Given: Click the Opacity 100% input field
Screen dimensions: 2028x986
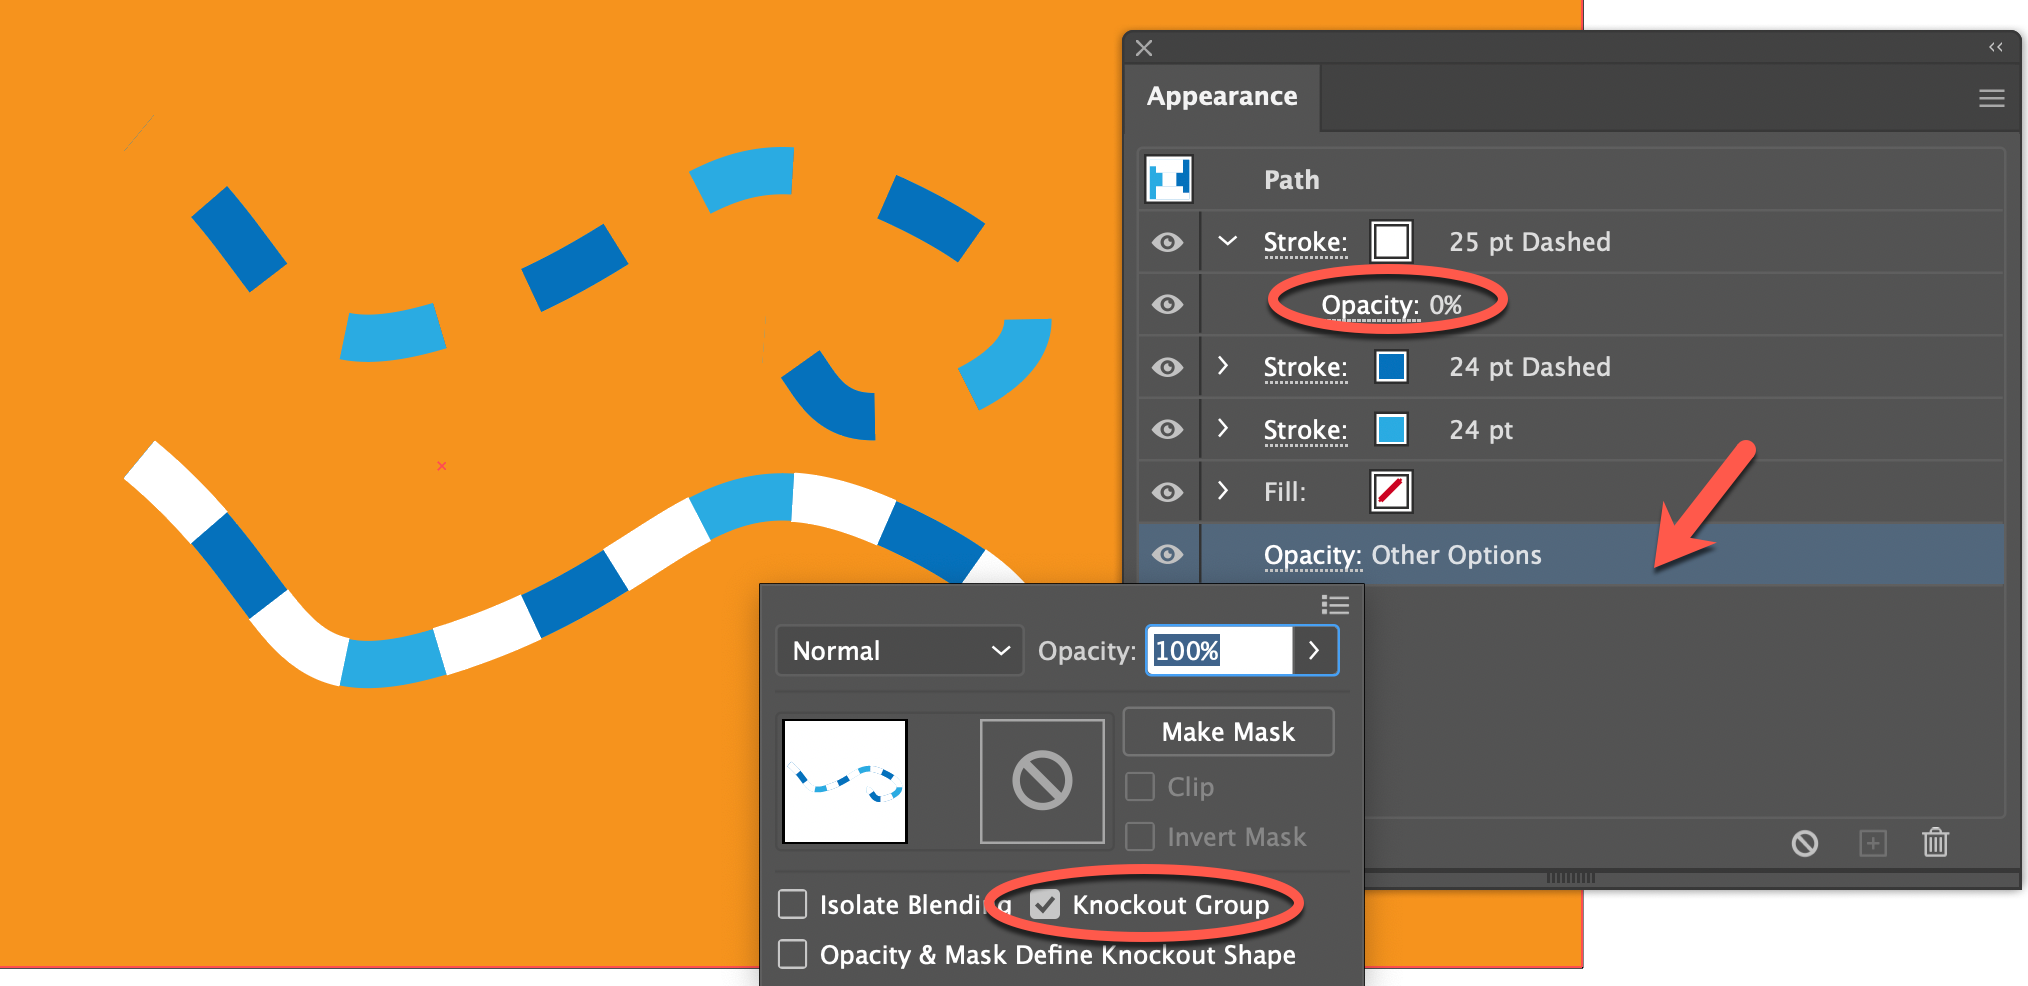Looking at the screenshot, I should 1216,650.
